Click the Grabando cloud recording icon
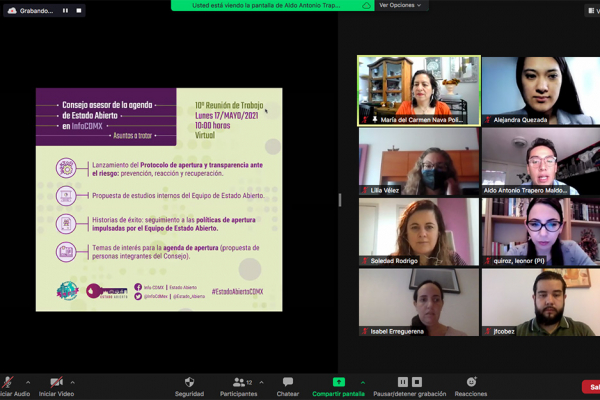The width and height of the screenshot is (600, 400). pyautogui.click(x=12, y=11)
